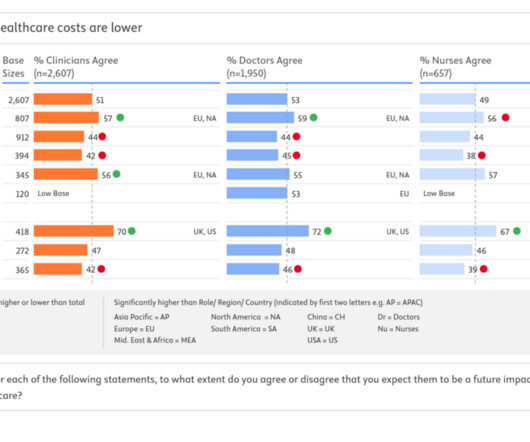Click the Doctors value 48
530x442 pixels.
tap(290, 251)
